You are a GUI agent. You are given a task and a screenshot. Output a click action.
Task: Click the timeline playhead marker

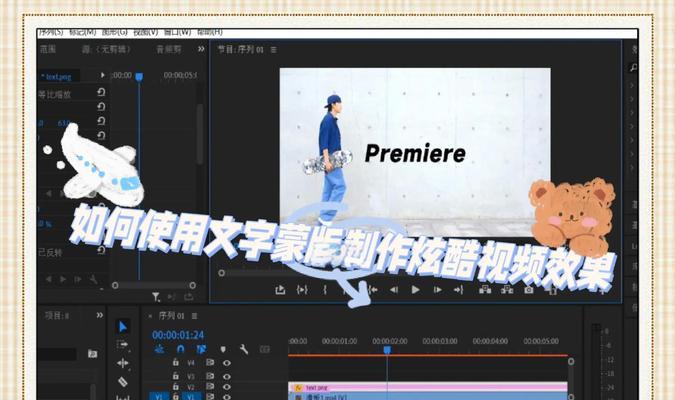click(x=387, y=350)
